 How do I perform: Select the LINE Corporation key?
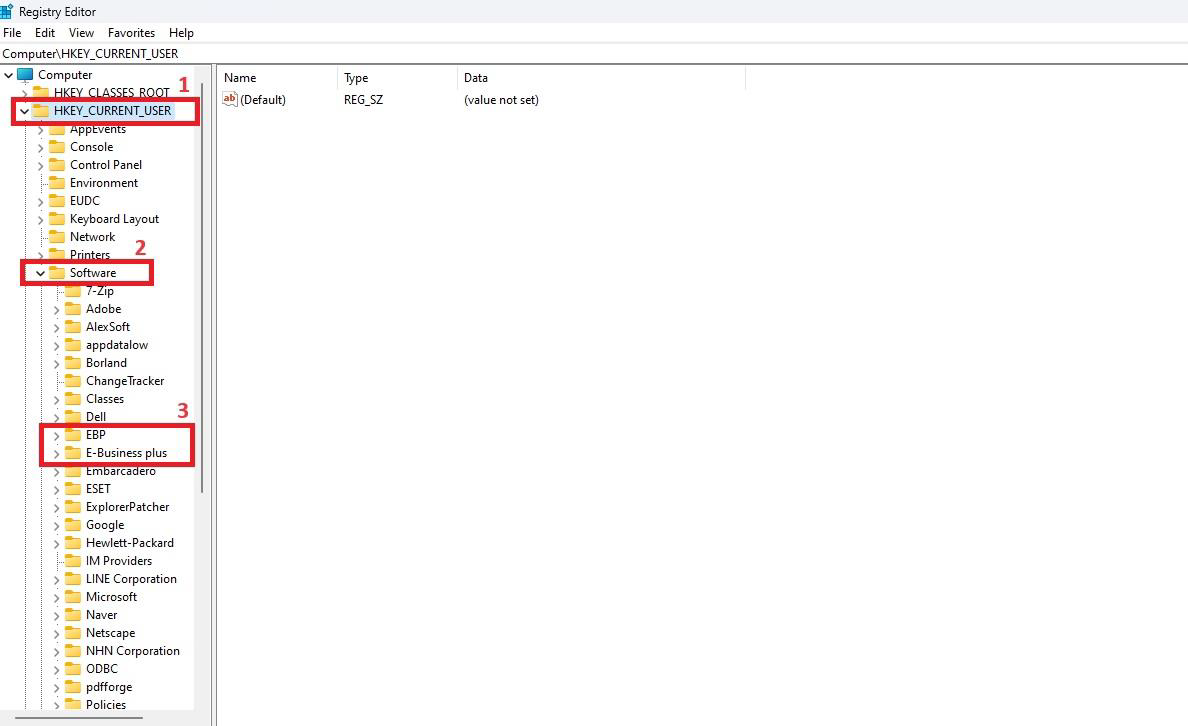[x=130, y=579]
